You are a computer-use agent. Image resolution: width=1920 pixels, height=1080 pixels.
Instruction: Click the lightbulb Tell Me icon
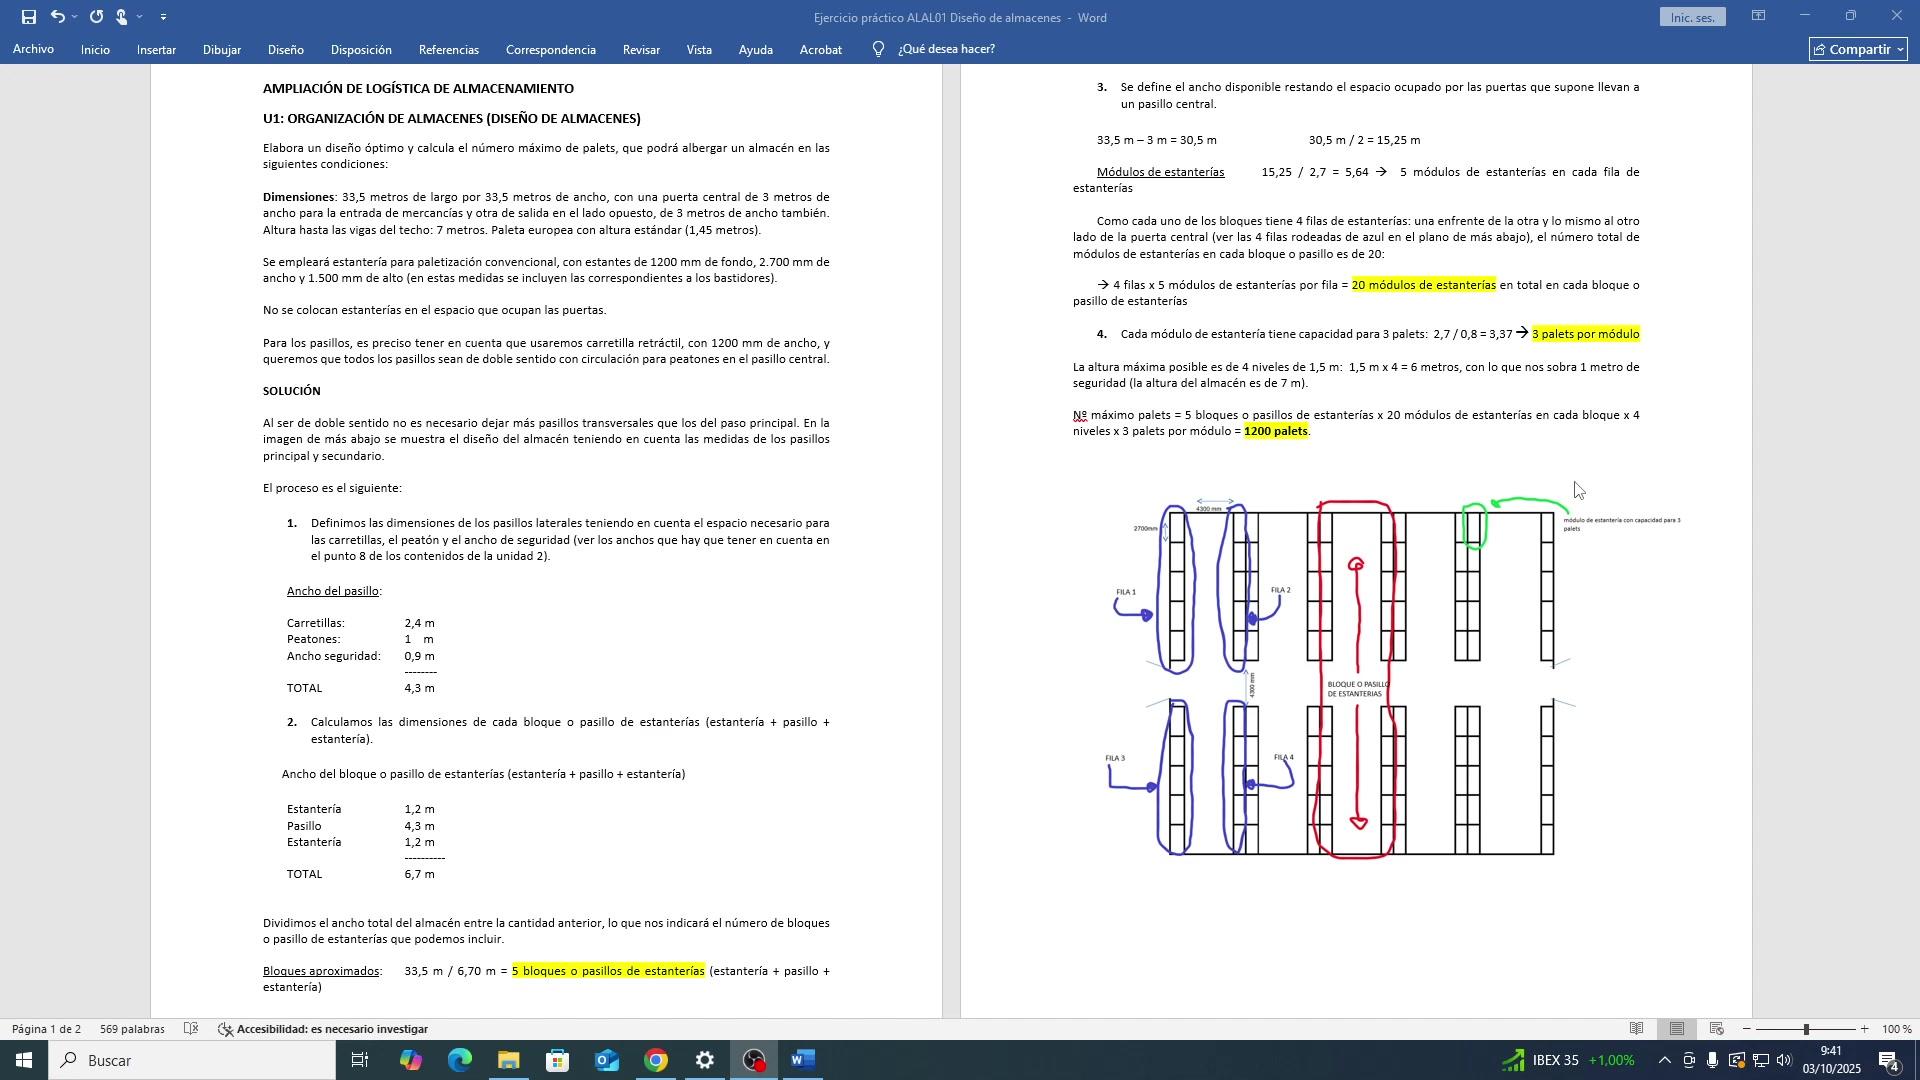[878, 49]
